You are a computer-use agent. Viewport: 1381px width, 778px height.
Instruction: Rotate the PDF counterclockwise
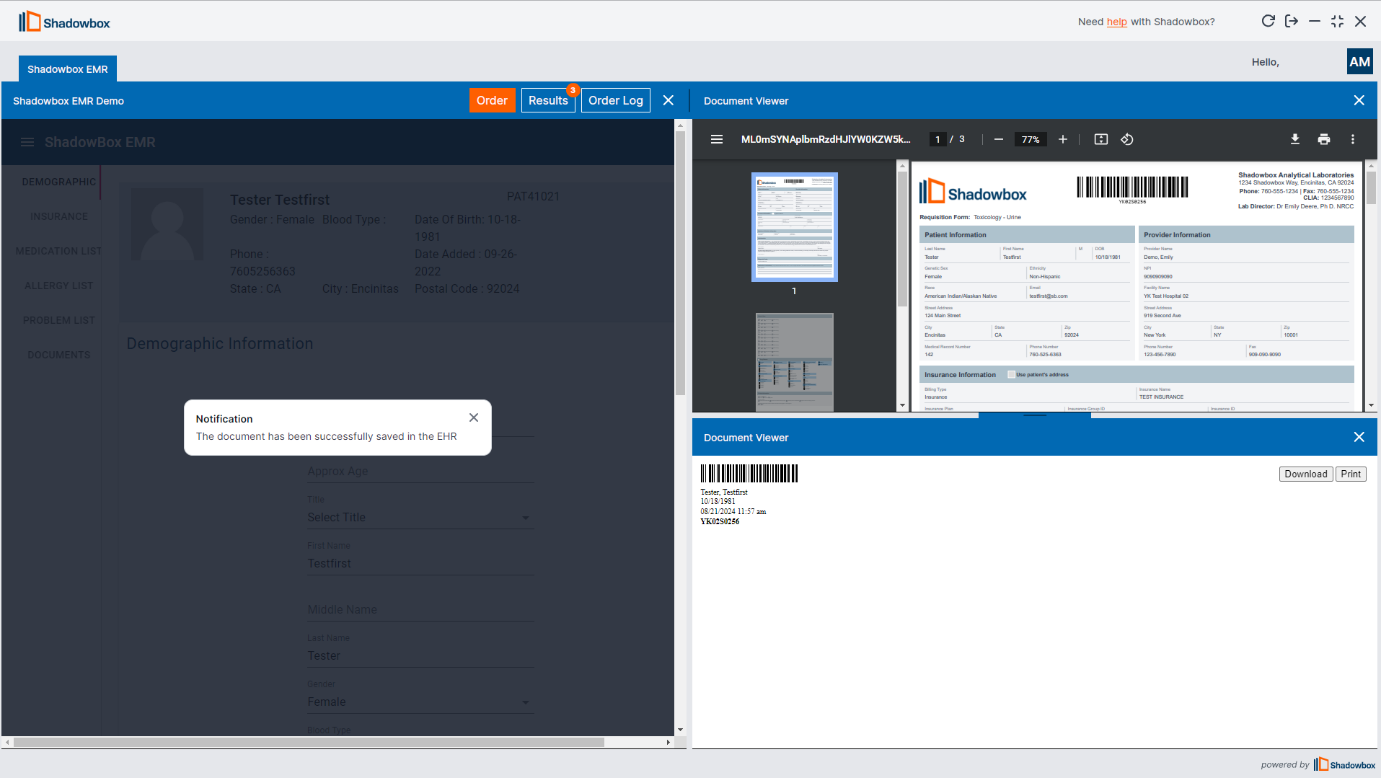pos(1127,139)
